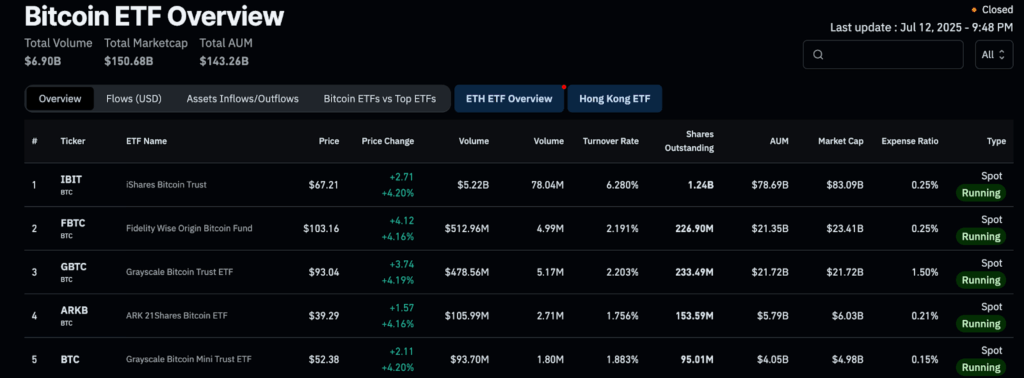Click the $21.35B AUM value
The image size is (1024, 378).
tap(771, 228)
